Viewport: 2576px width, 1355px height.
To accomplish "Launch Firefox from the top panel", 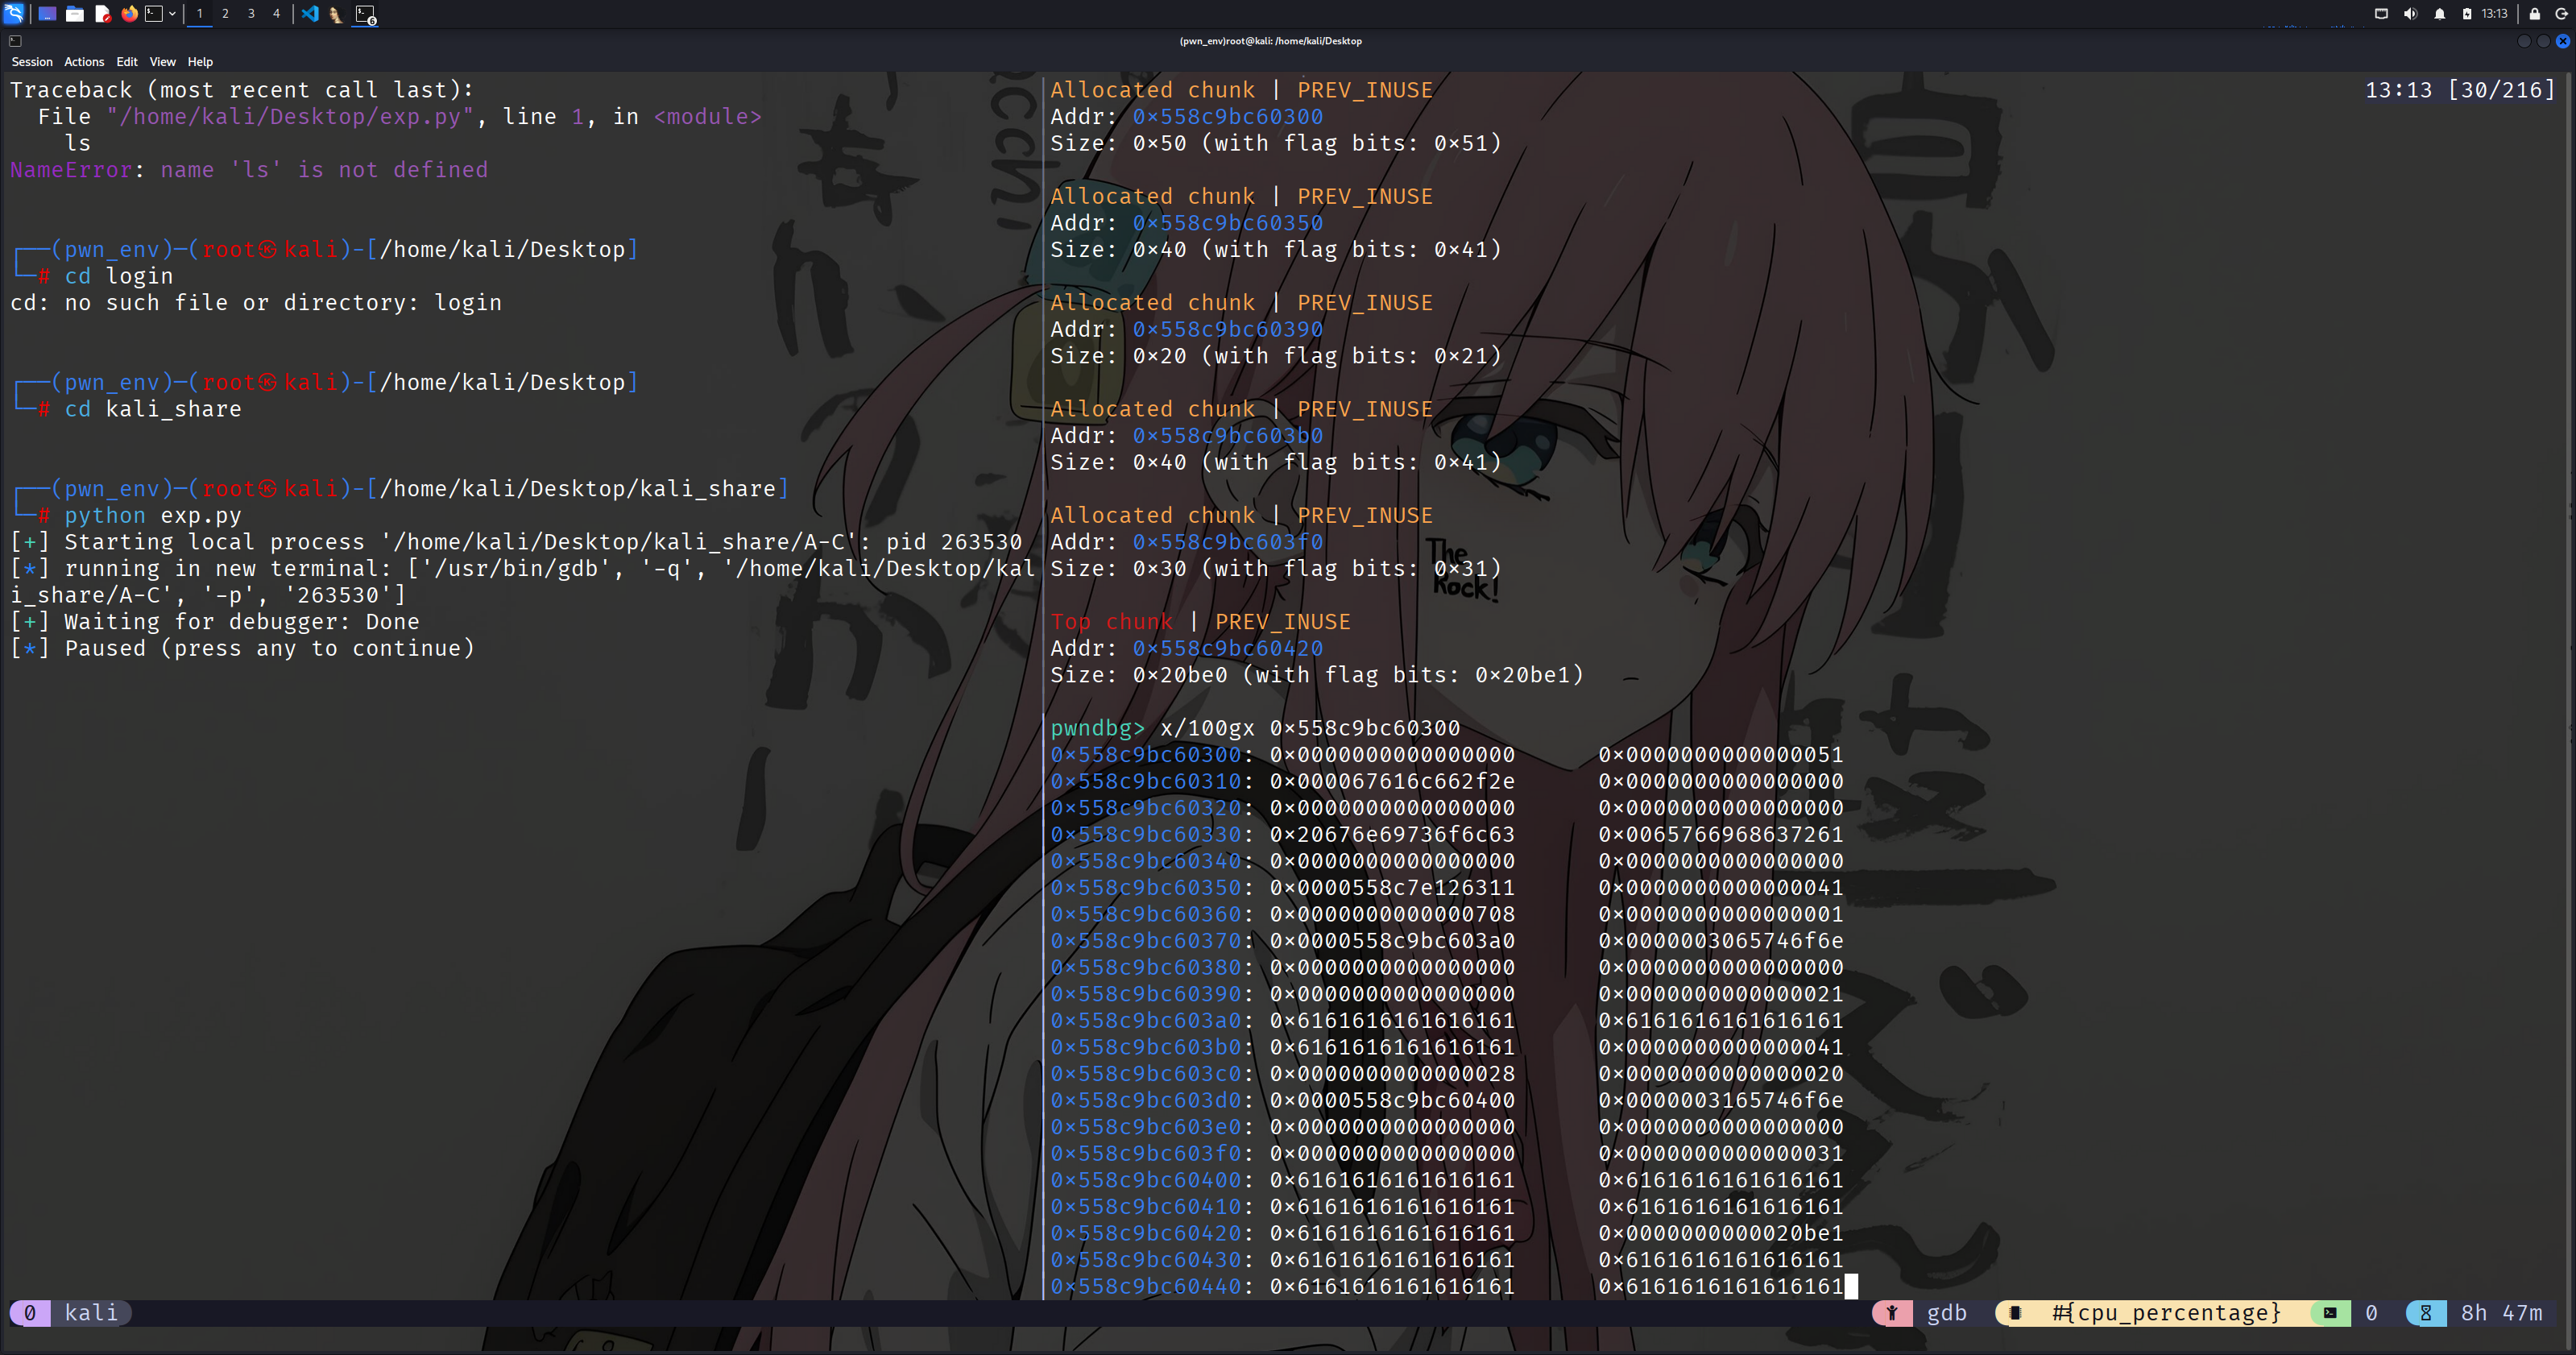I will tap(129, 14).
